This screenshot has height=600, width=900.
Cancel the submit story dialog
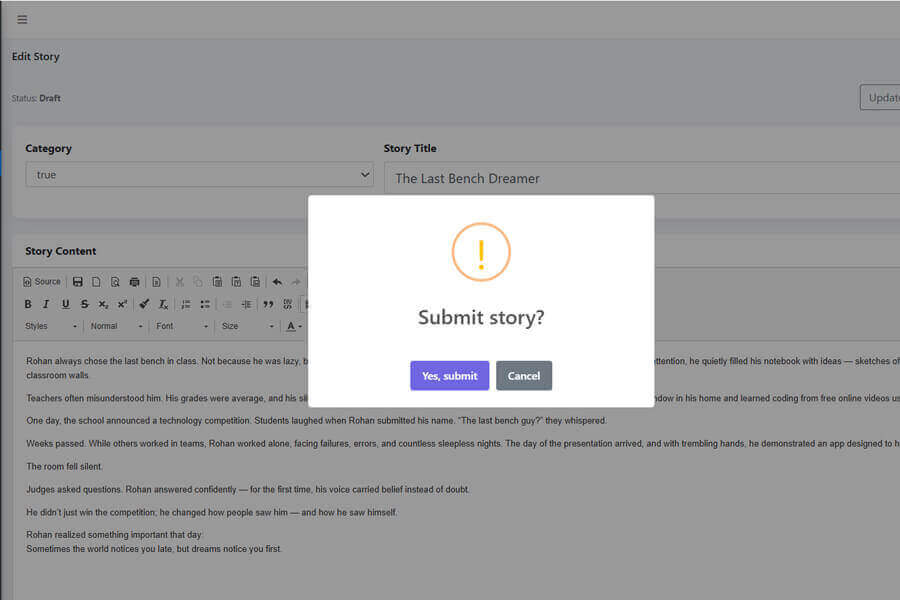click(524, 376)
